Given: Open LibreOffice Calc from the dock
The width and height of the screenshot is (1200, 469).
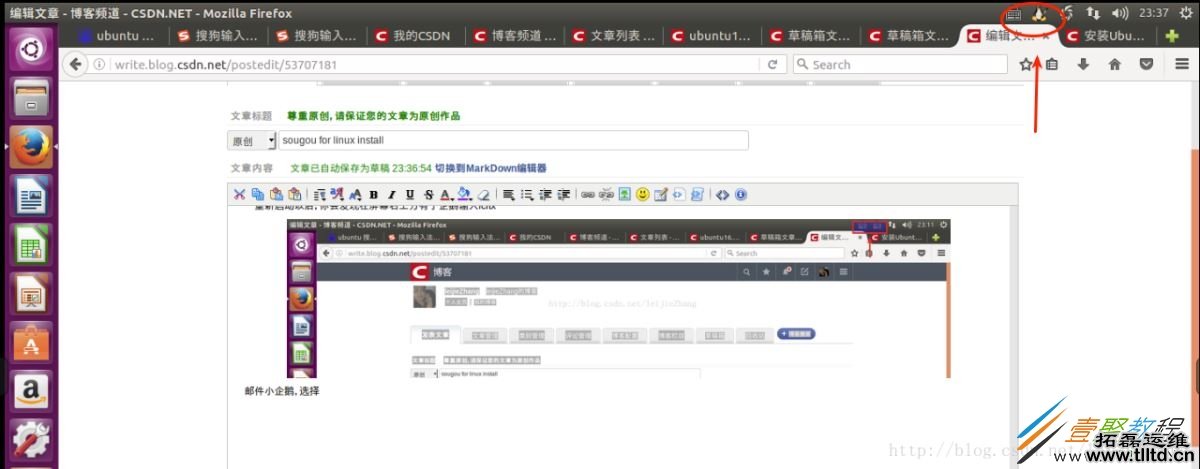Looking at the screenshot, I should pos(31,245).
